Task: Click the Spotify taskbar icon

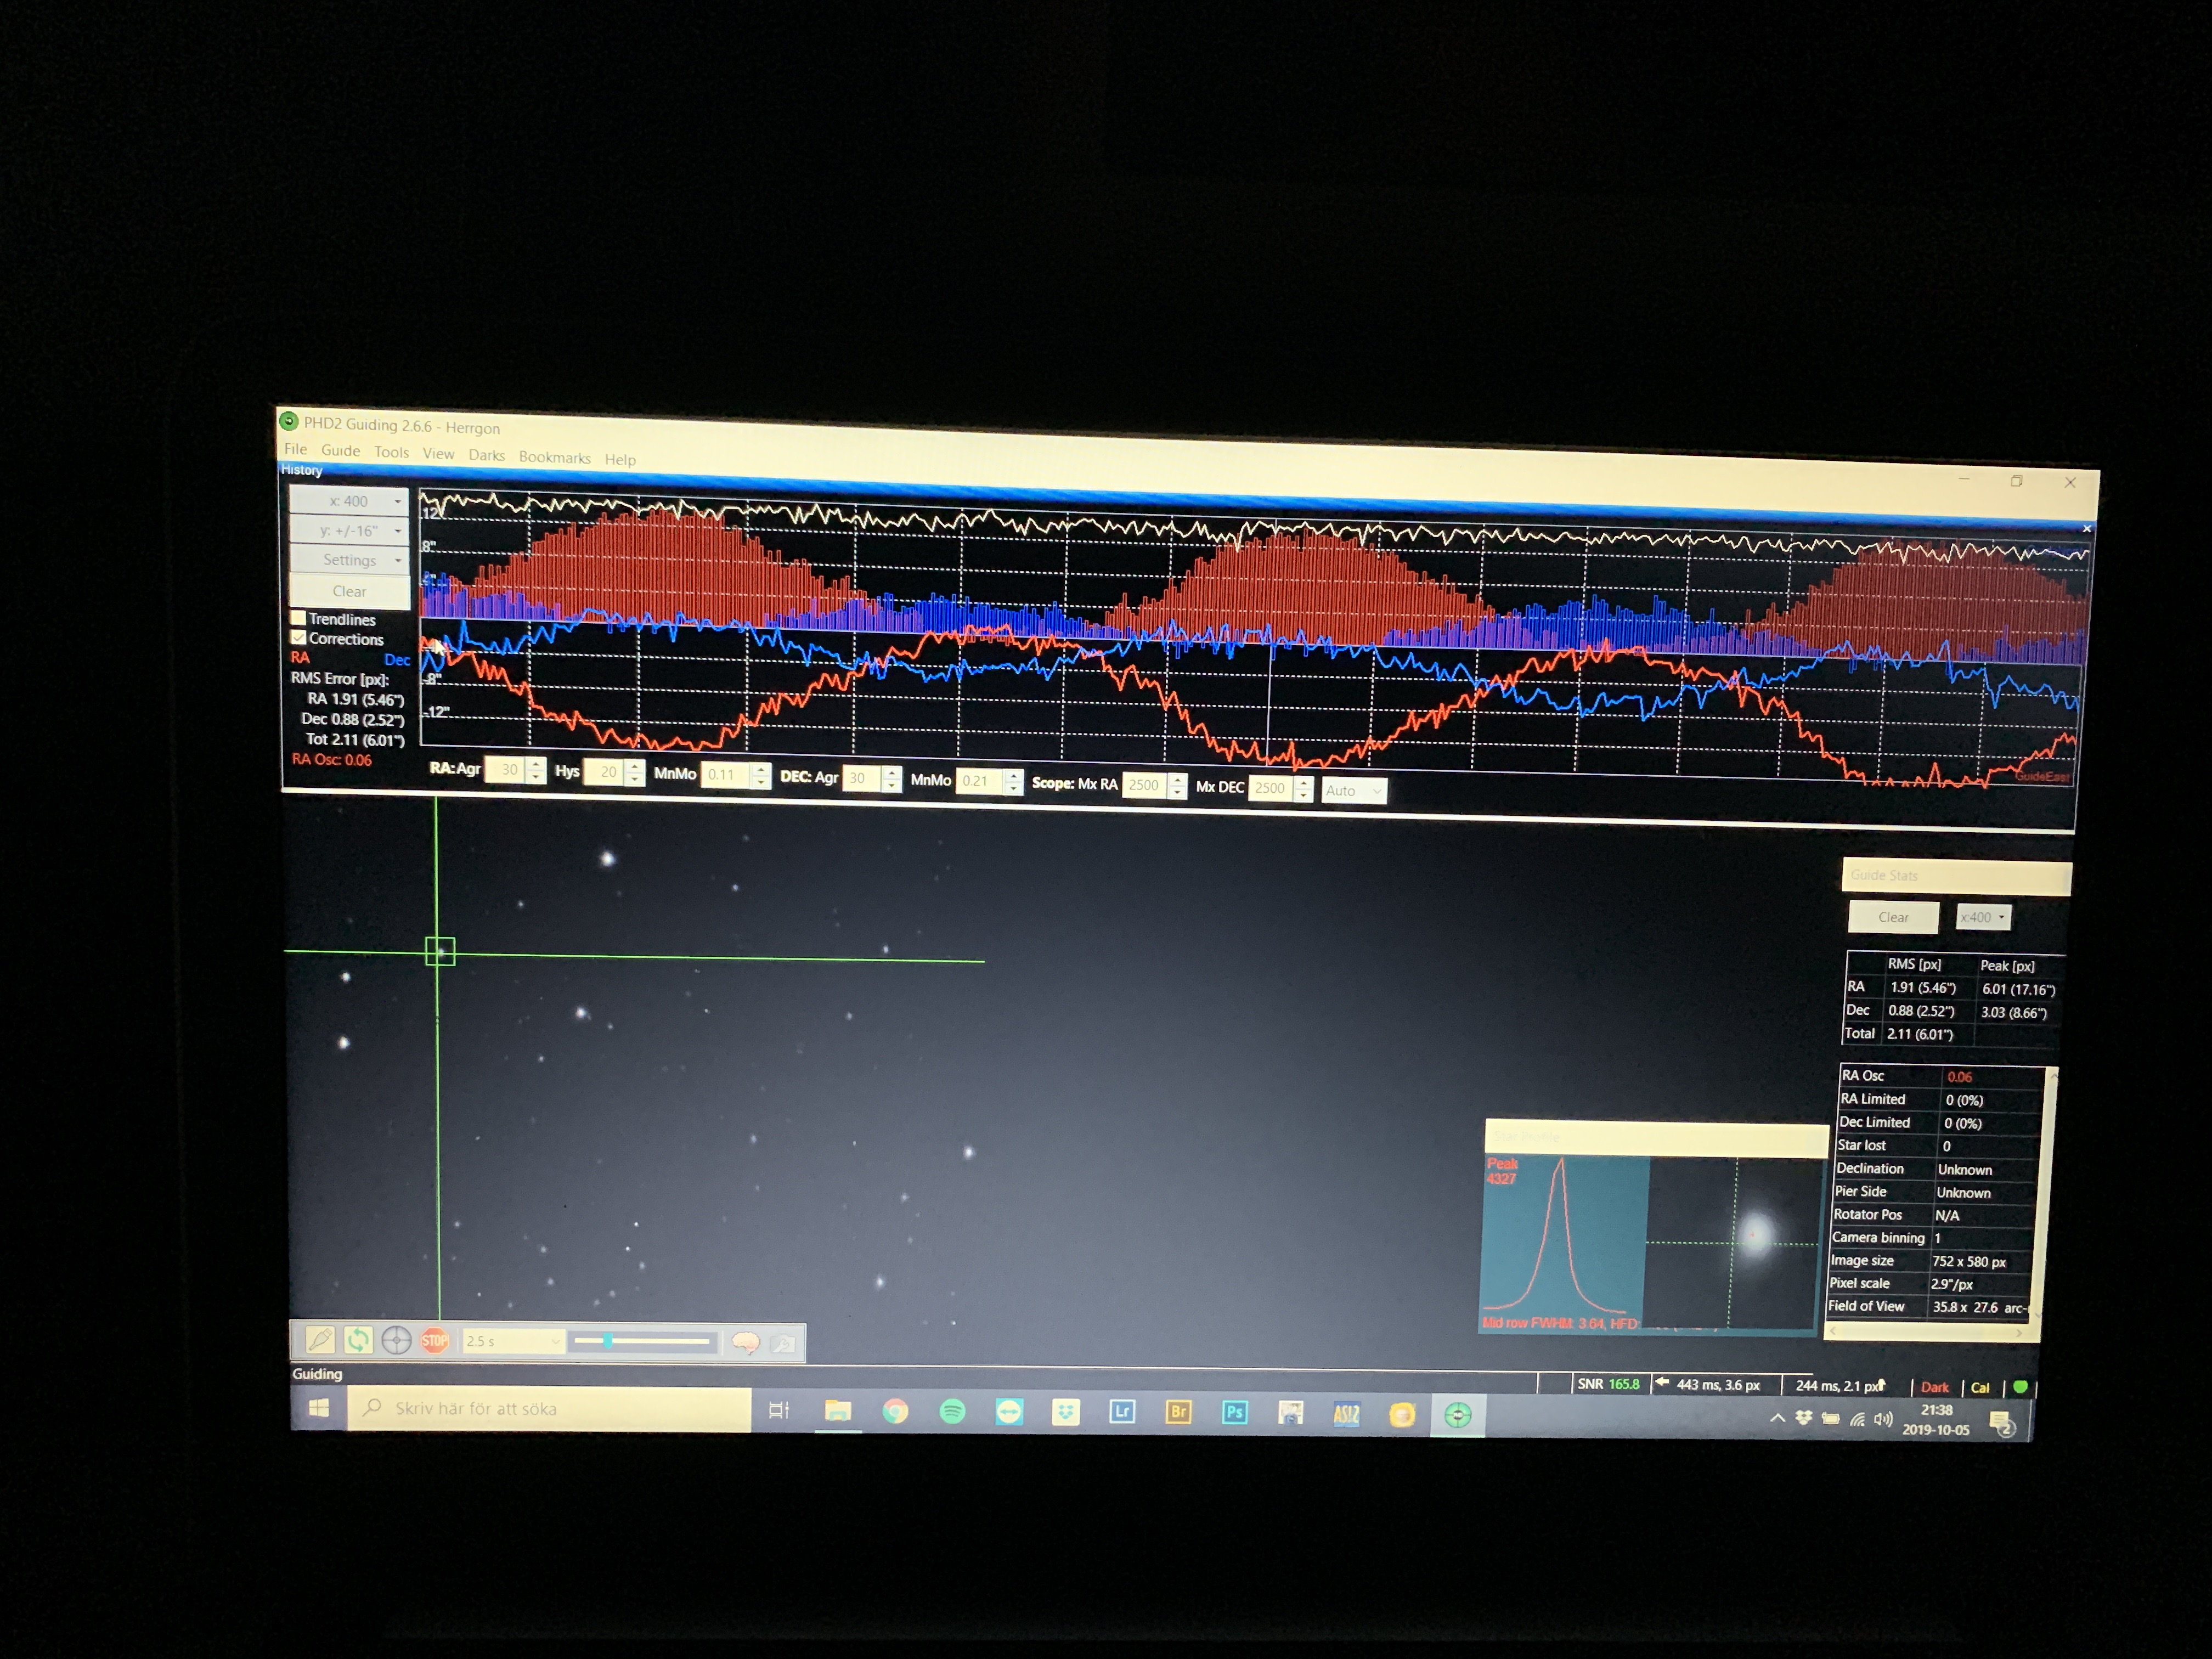Action: (x=952, y=1411)
